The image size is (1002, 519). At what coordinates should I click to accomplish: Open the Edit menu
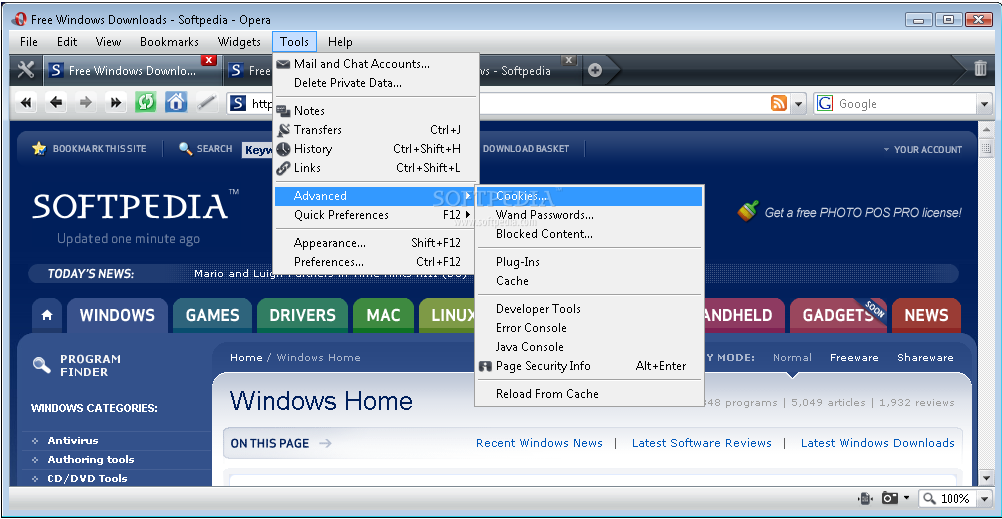coord(67,42)
